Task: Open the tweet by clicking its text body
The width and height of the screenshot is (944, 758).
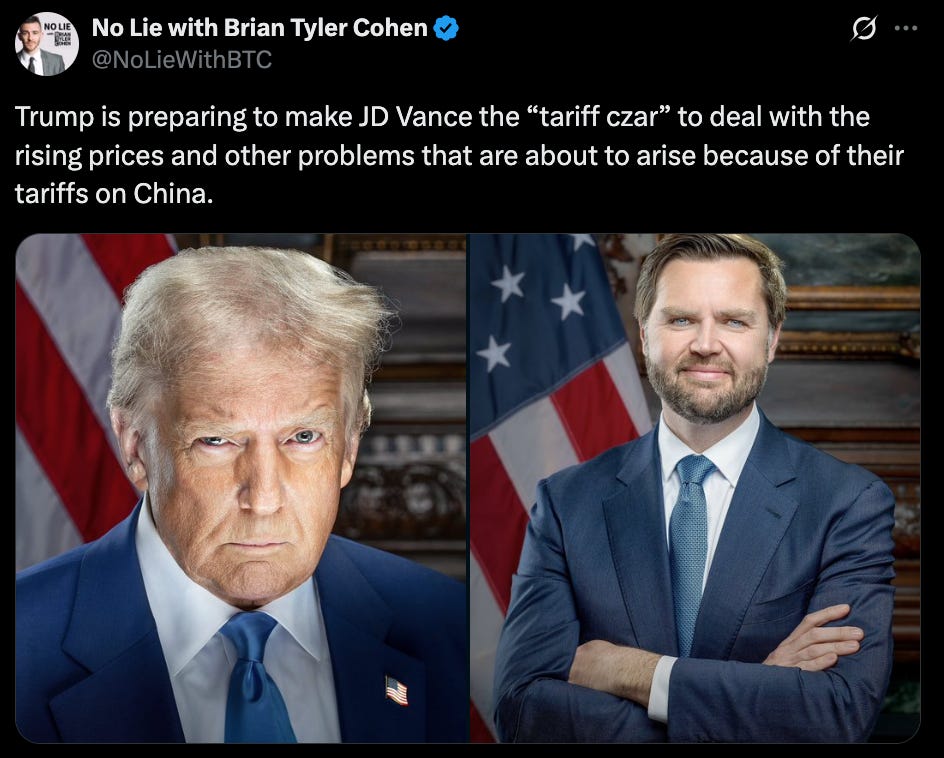Action: (x=459, y=155)
